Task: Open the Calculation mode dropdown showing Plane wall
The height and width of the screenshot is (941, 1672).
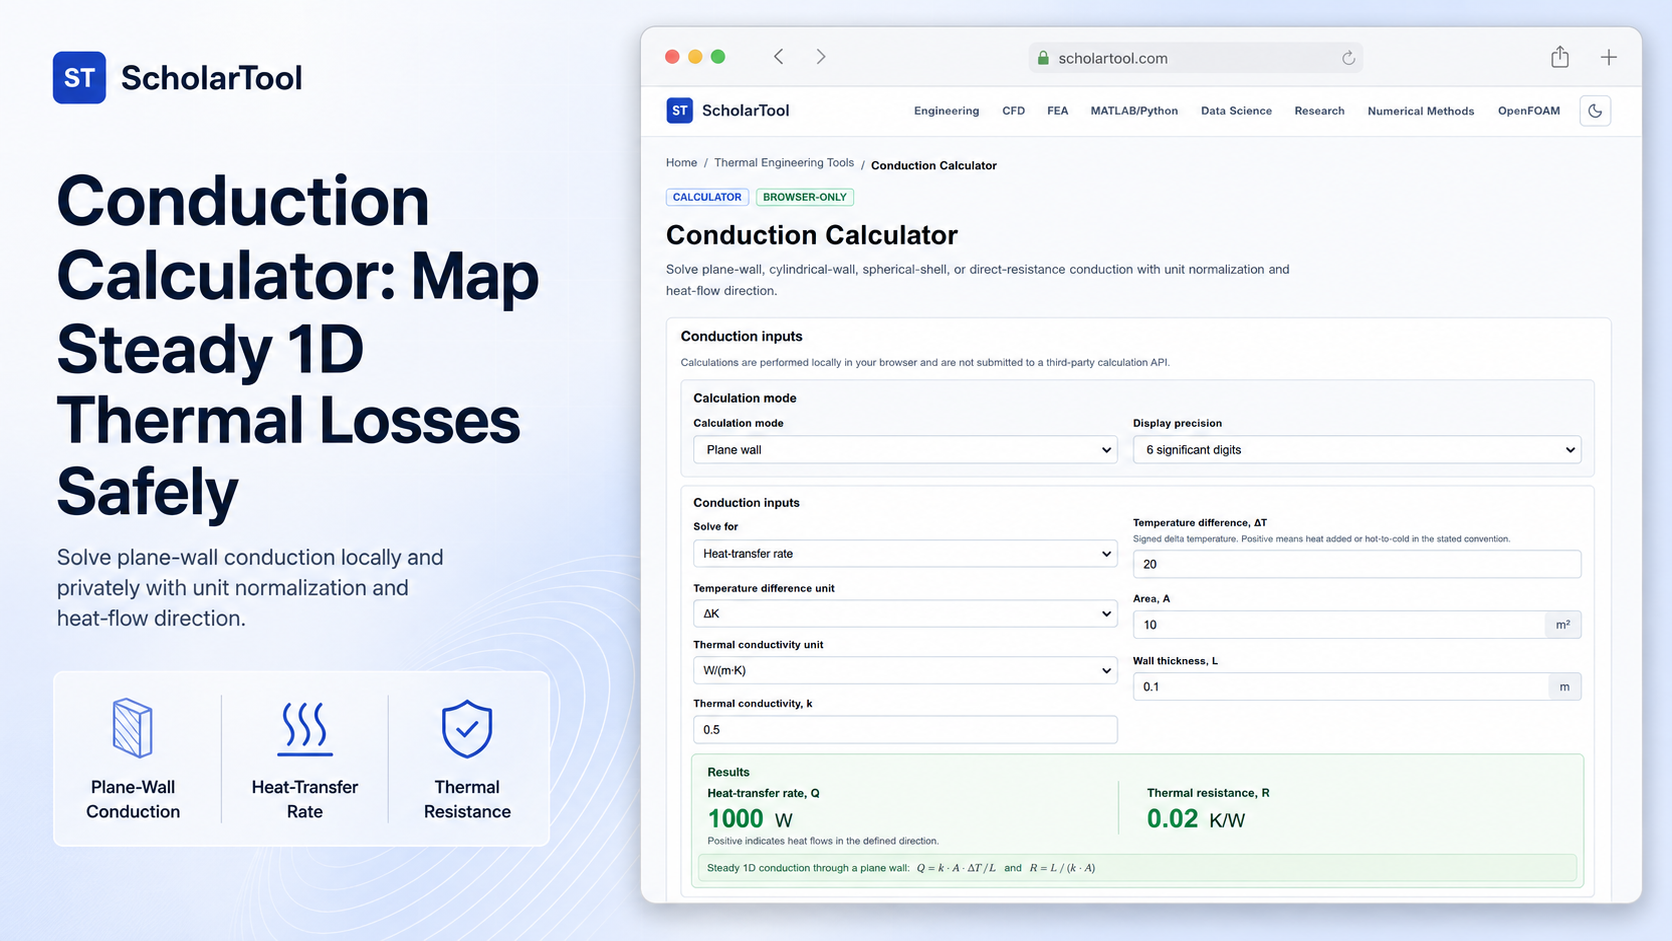Action: 905,450
